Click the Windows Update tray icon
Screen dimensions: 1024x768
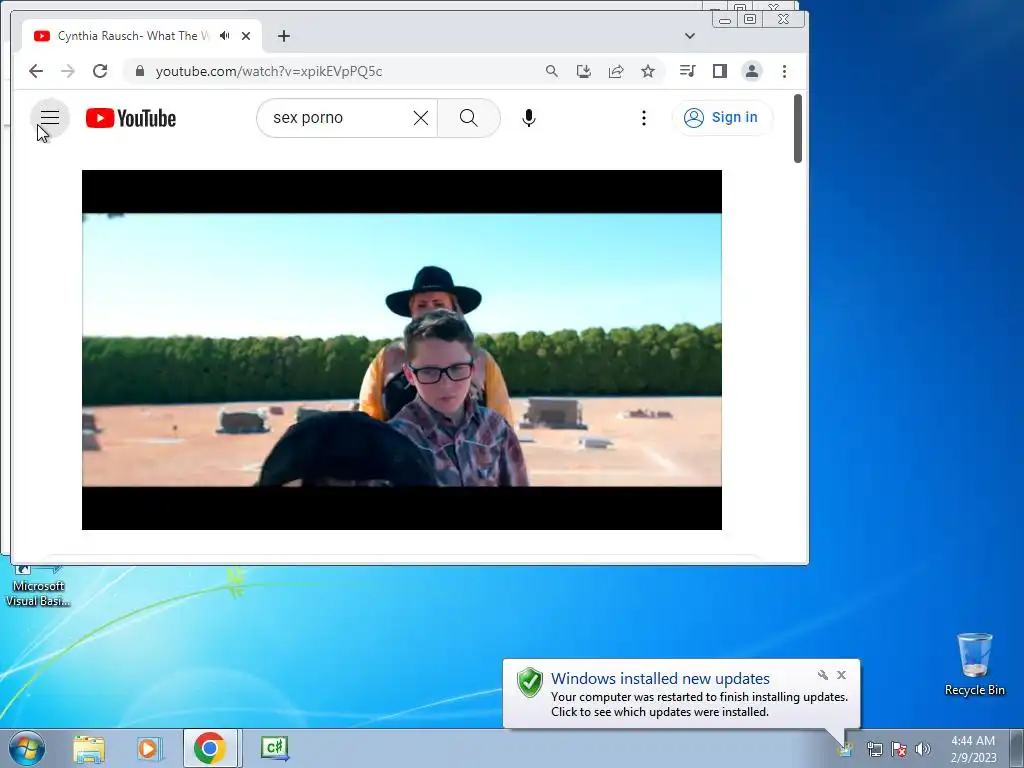click(x=846, y=748)
